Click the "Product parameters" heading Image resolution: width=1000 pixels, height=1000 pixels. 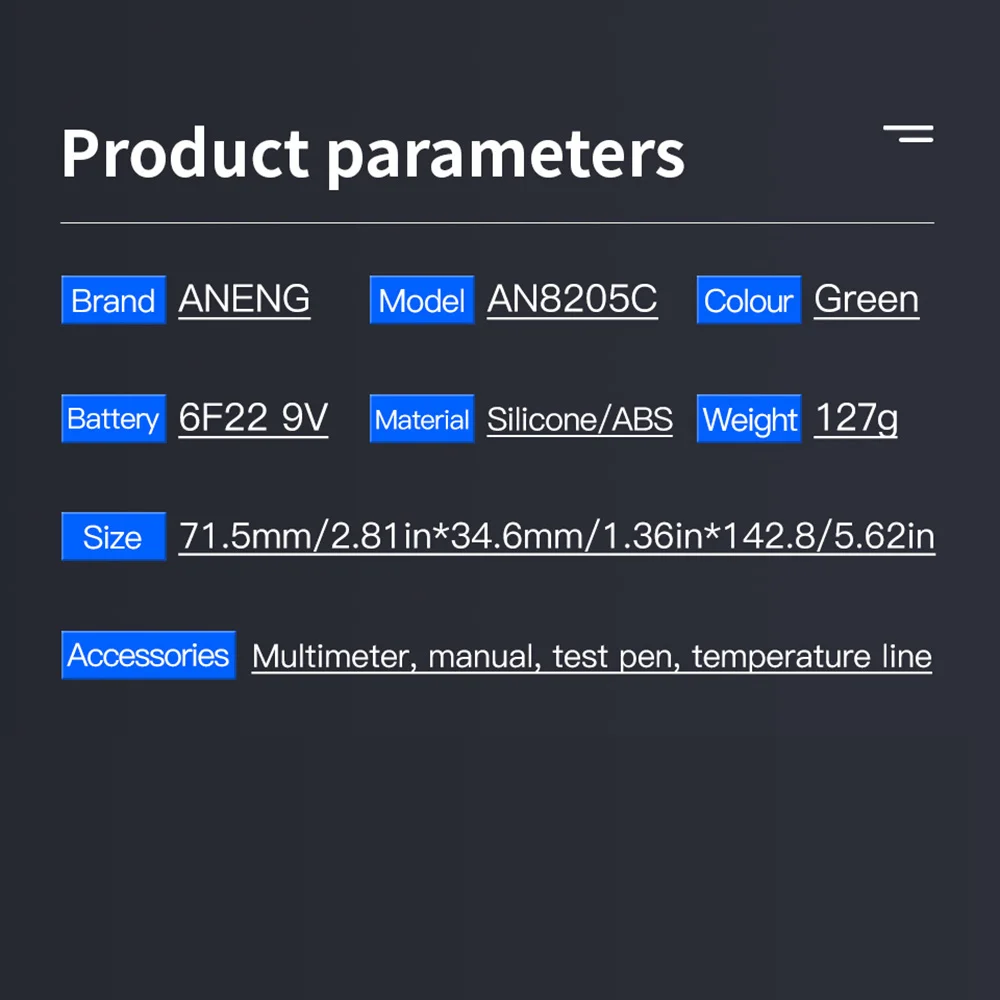point(372,154)
